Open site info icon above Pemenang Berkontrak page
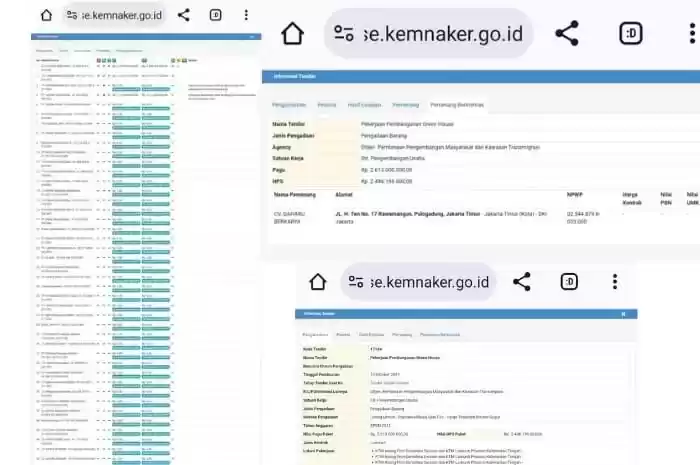The width and height of the screenshot is (700, 465). pos(345,33)
